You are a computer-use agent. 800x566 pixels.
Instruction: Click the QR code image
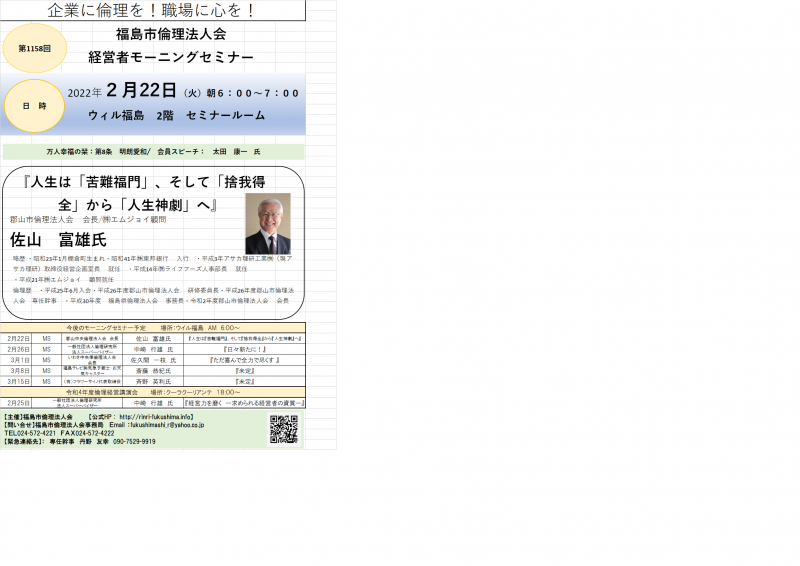point(284,429)
